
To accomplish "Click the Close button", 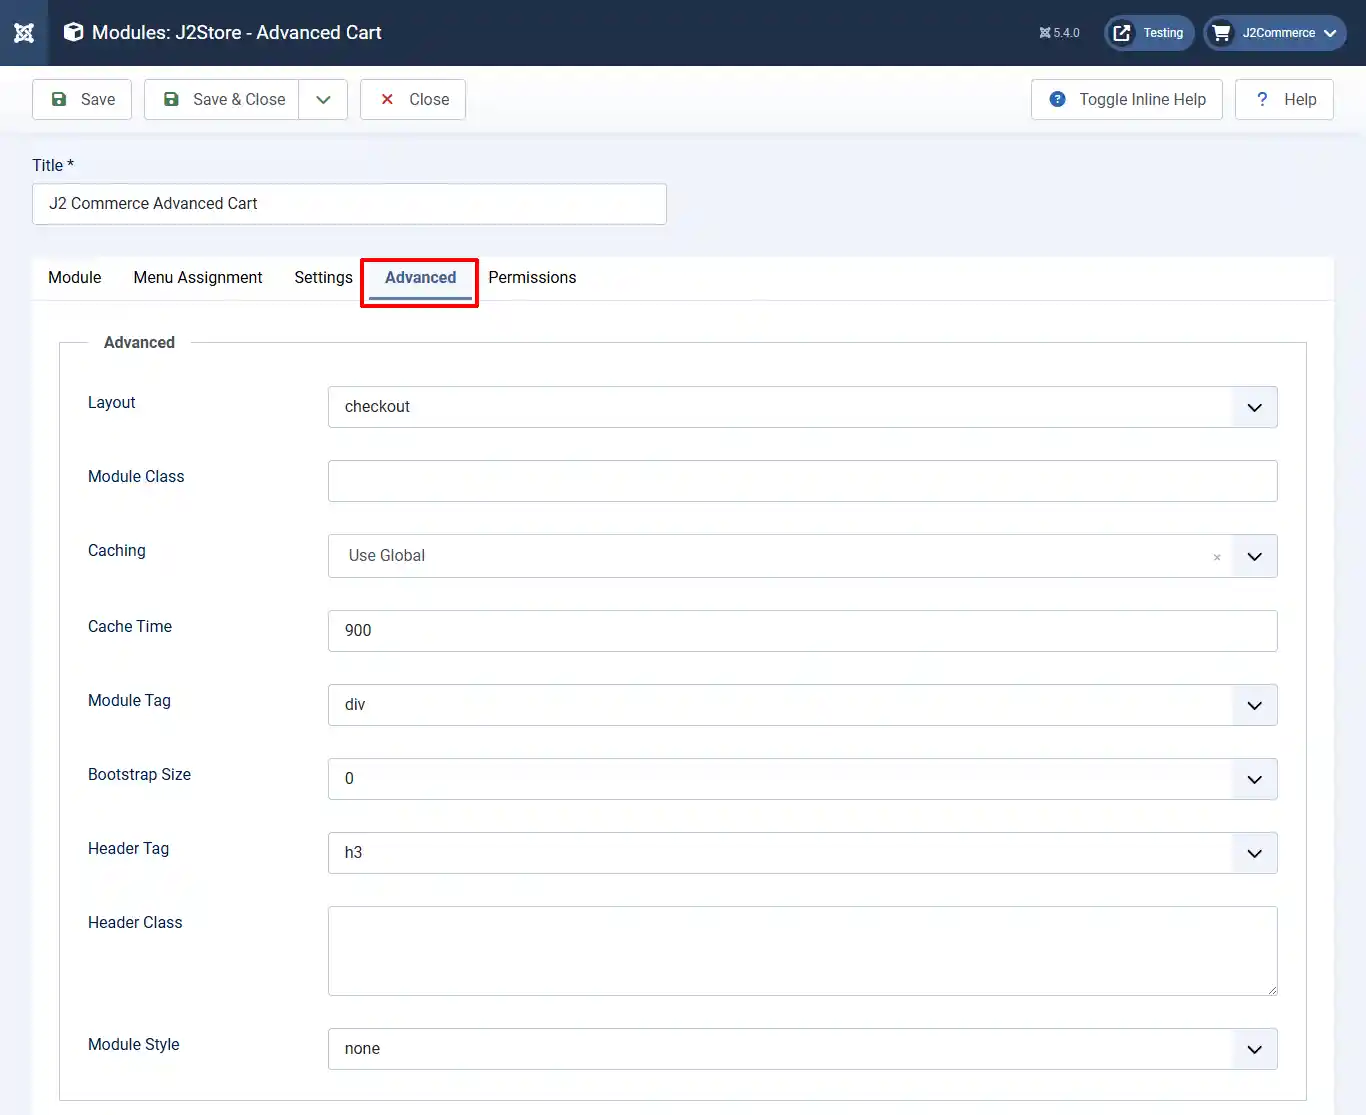I will click(x=413, y=100).
